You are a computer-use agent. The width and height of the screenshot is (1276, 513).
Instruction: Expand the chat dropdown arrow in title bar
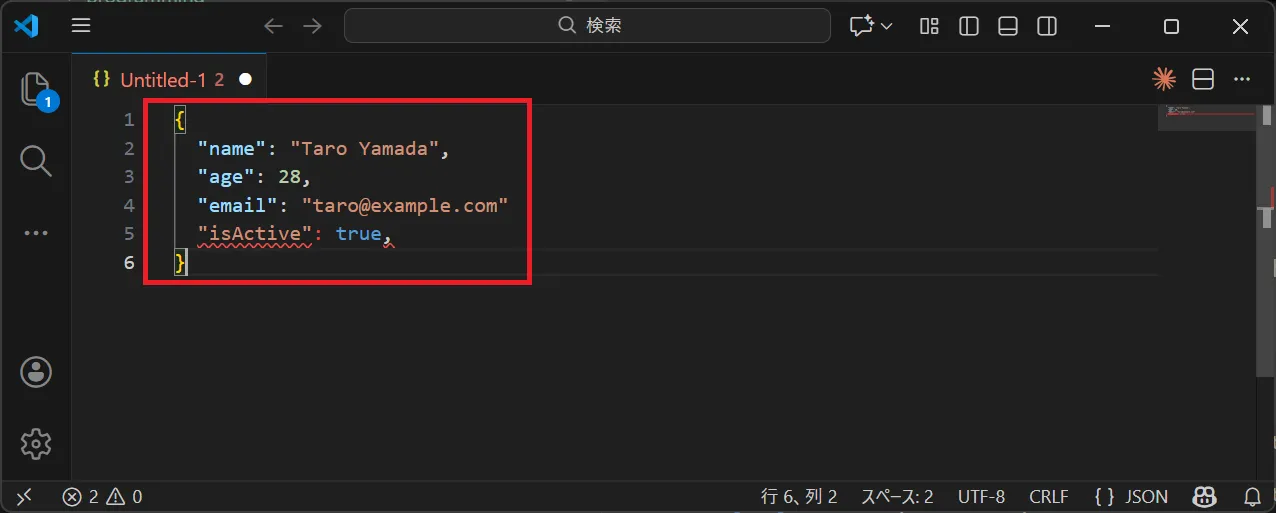(x=886, y=26)
